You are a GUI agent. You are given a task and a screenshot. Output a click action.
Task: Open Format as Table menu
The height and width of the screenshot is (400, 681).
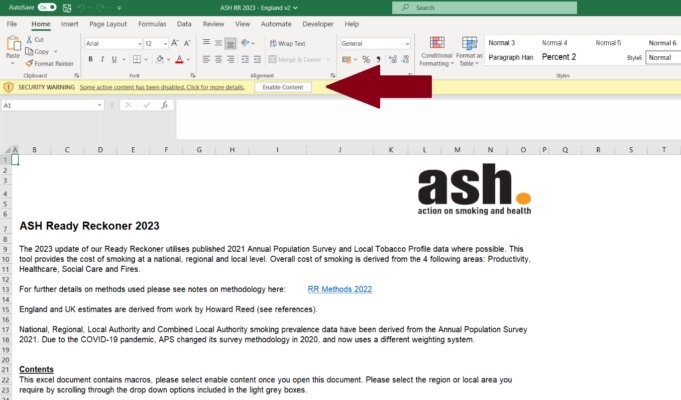[469, 51]
